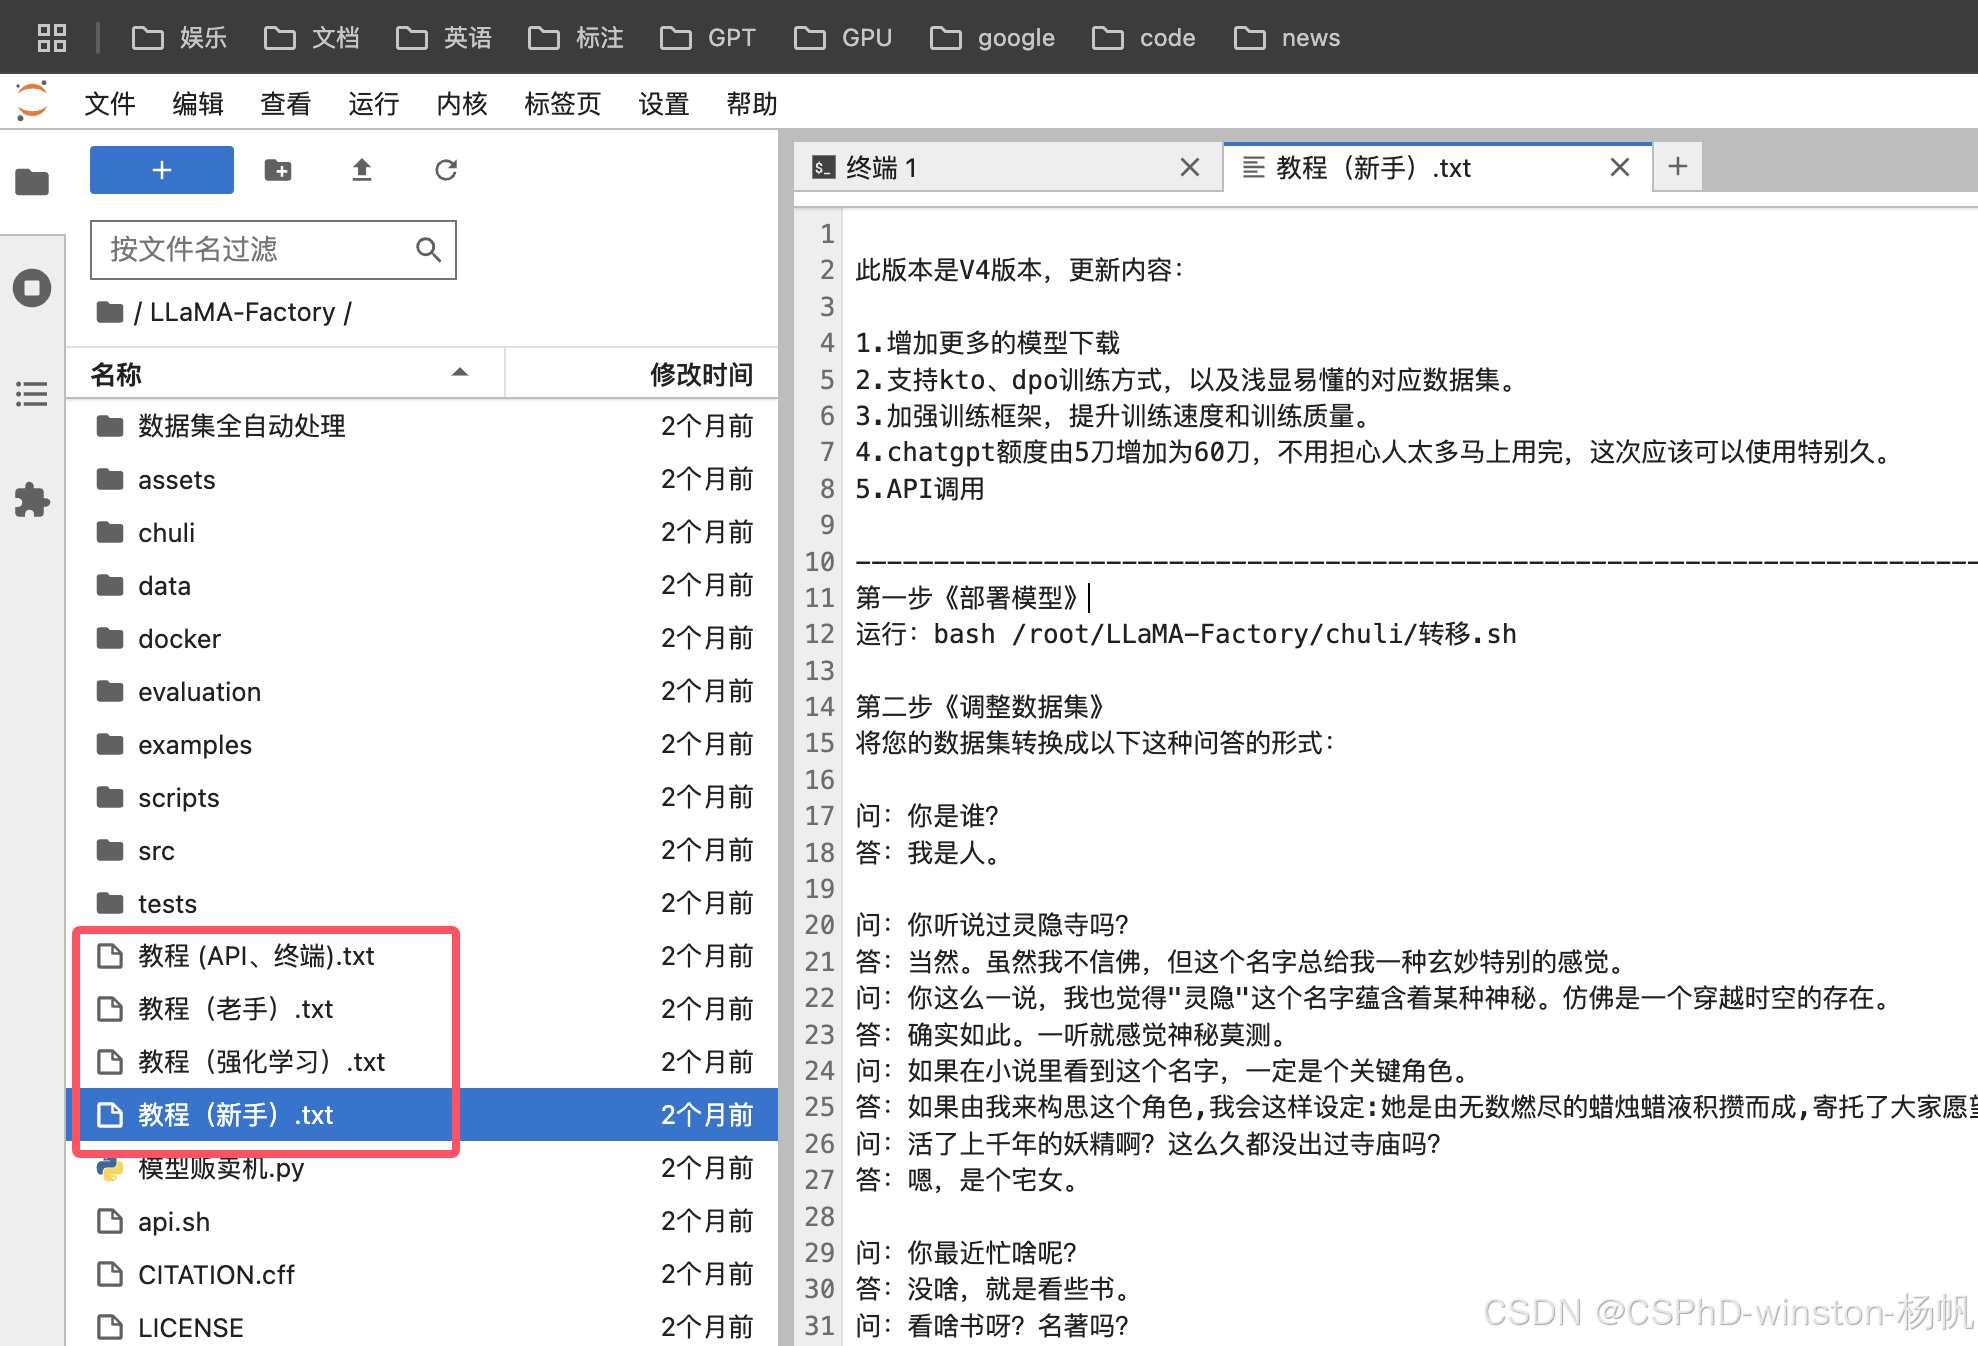Image resolution: width=1978 pixels, height=1346 pixels.
Task: Open the 内核 menu
Action: pyautogui.click(x=461, y=104)
